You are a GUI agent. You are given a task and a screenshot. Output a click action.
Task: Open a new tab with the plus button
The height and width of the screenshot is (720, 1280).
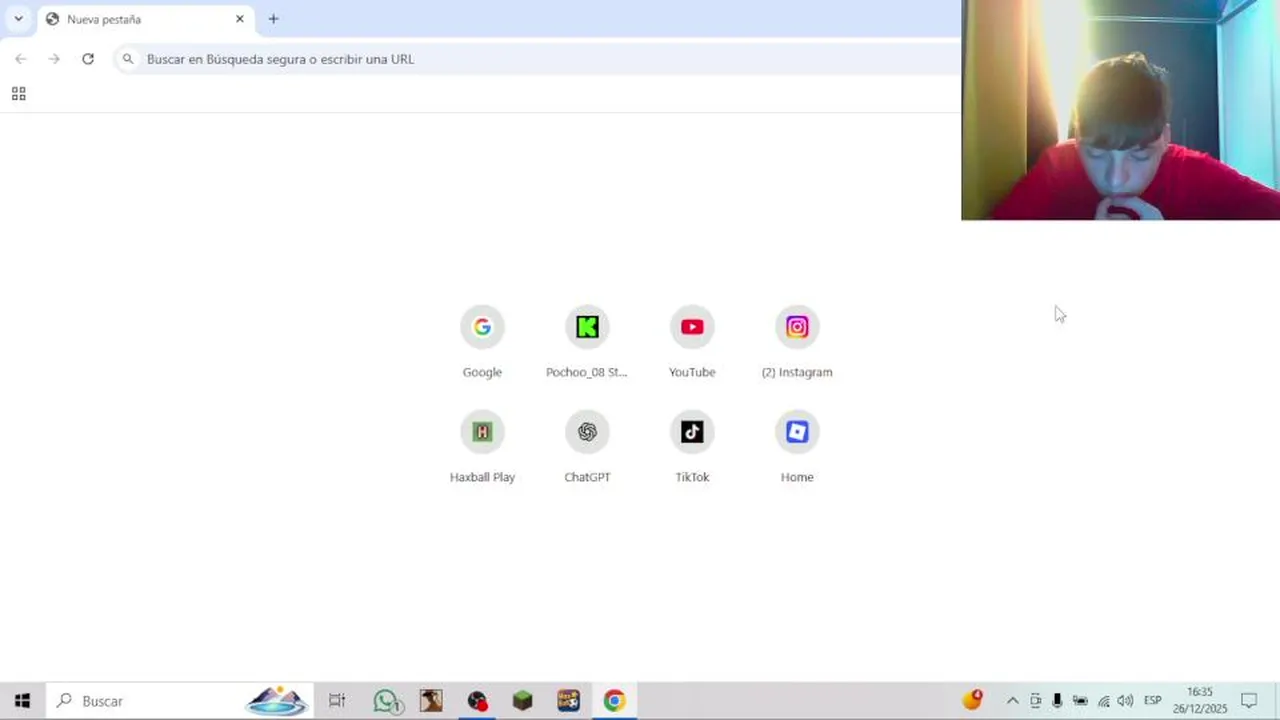[x=273, y=19]
